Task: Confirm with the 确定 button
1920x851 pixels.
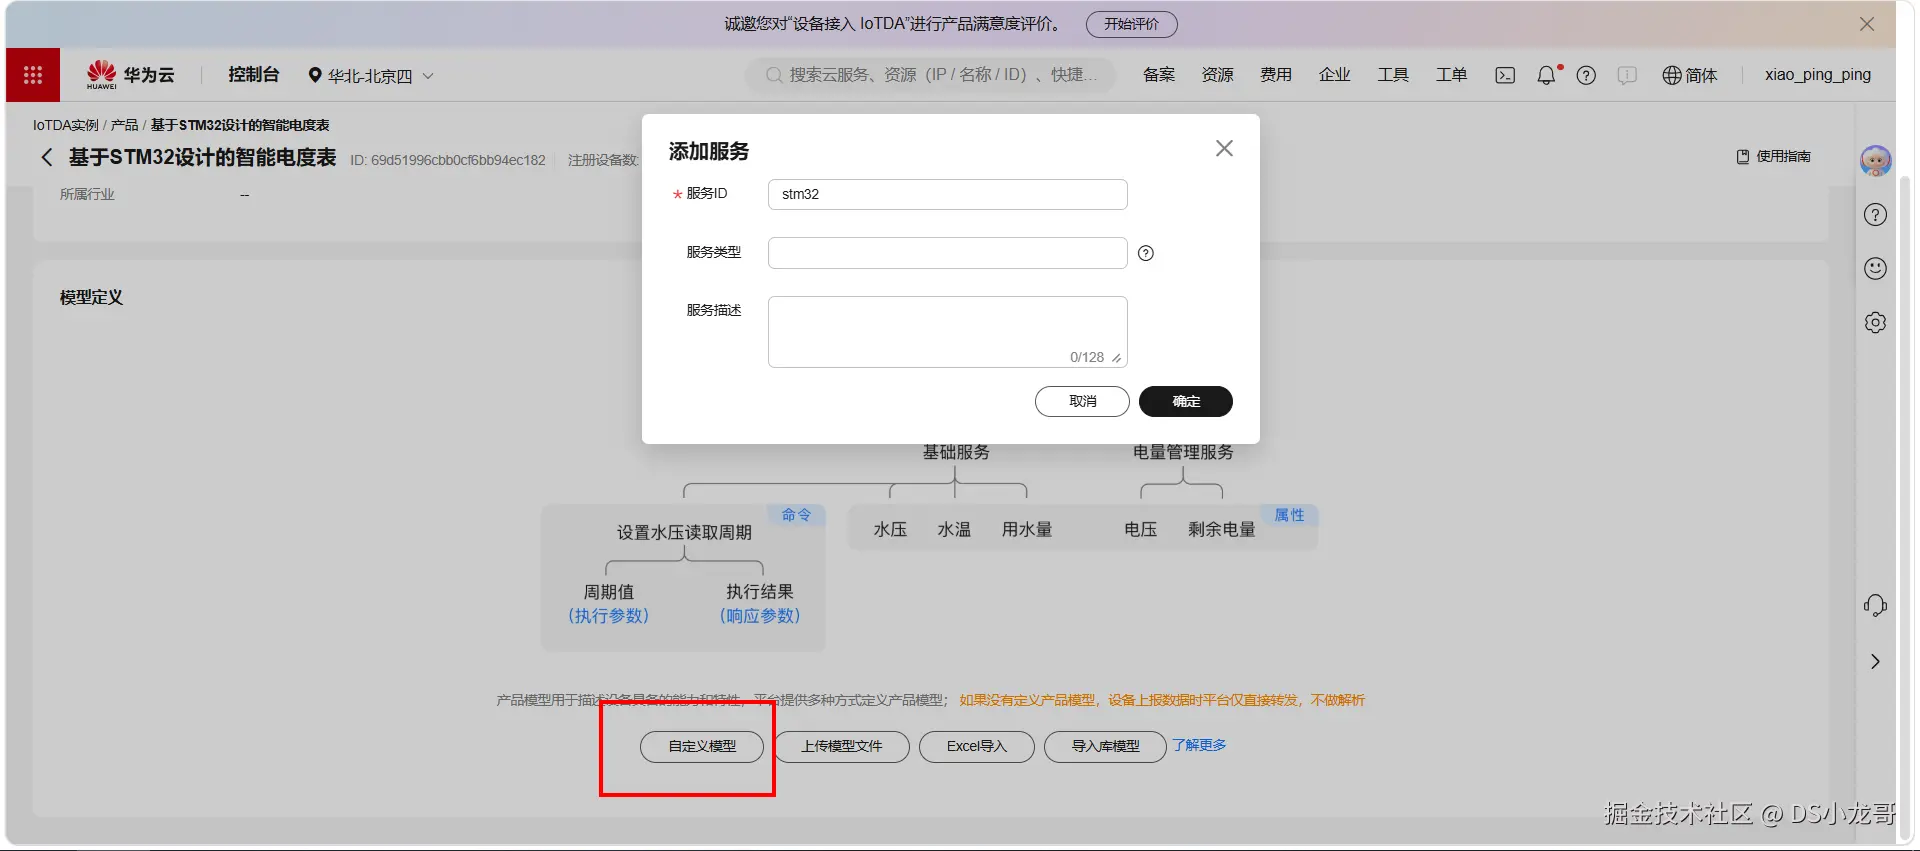Action: tap(1186, 401)
